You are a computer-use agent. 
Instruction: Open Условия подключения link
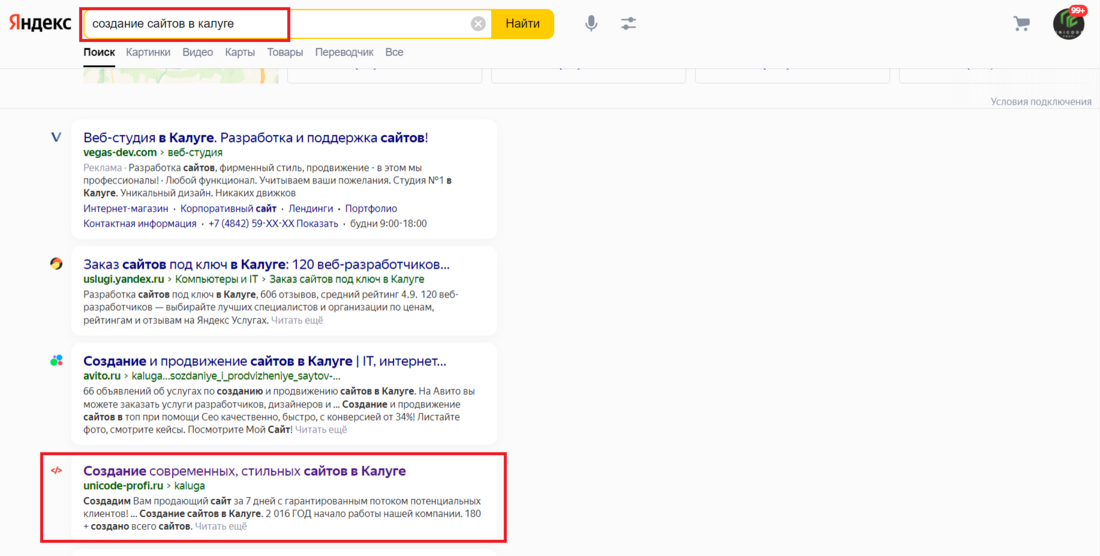(1041, 102)
